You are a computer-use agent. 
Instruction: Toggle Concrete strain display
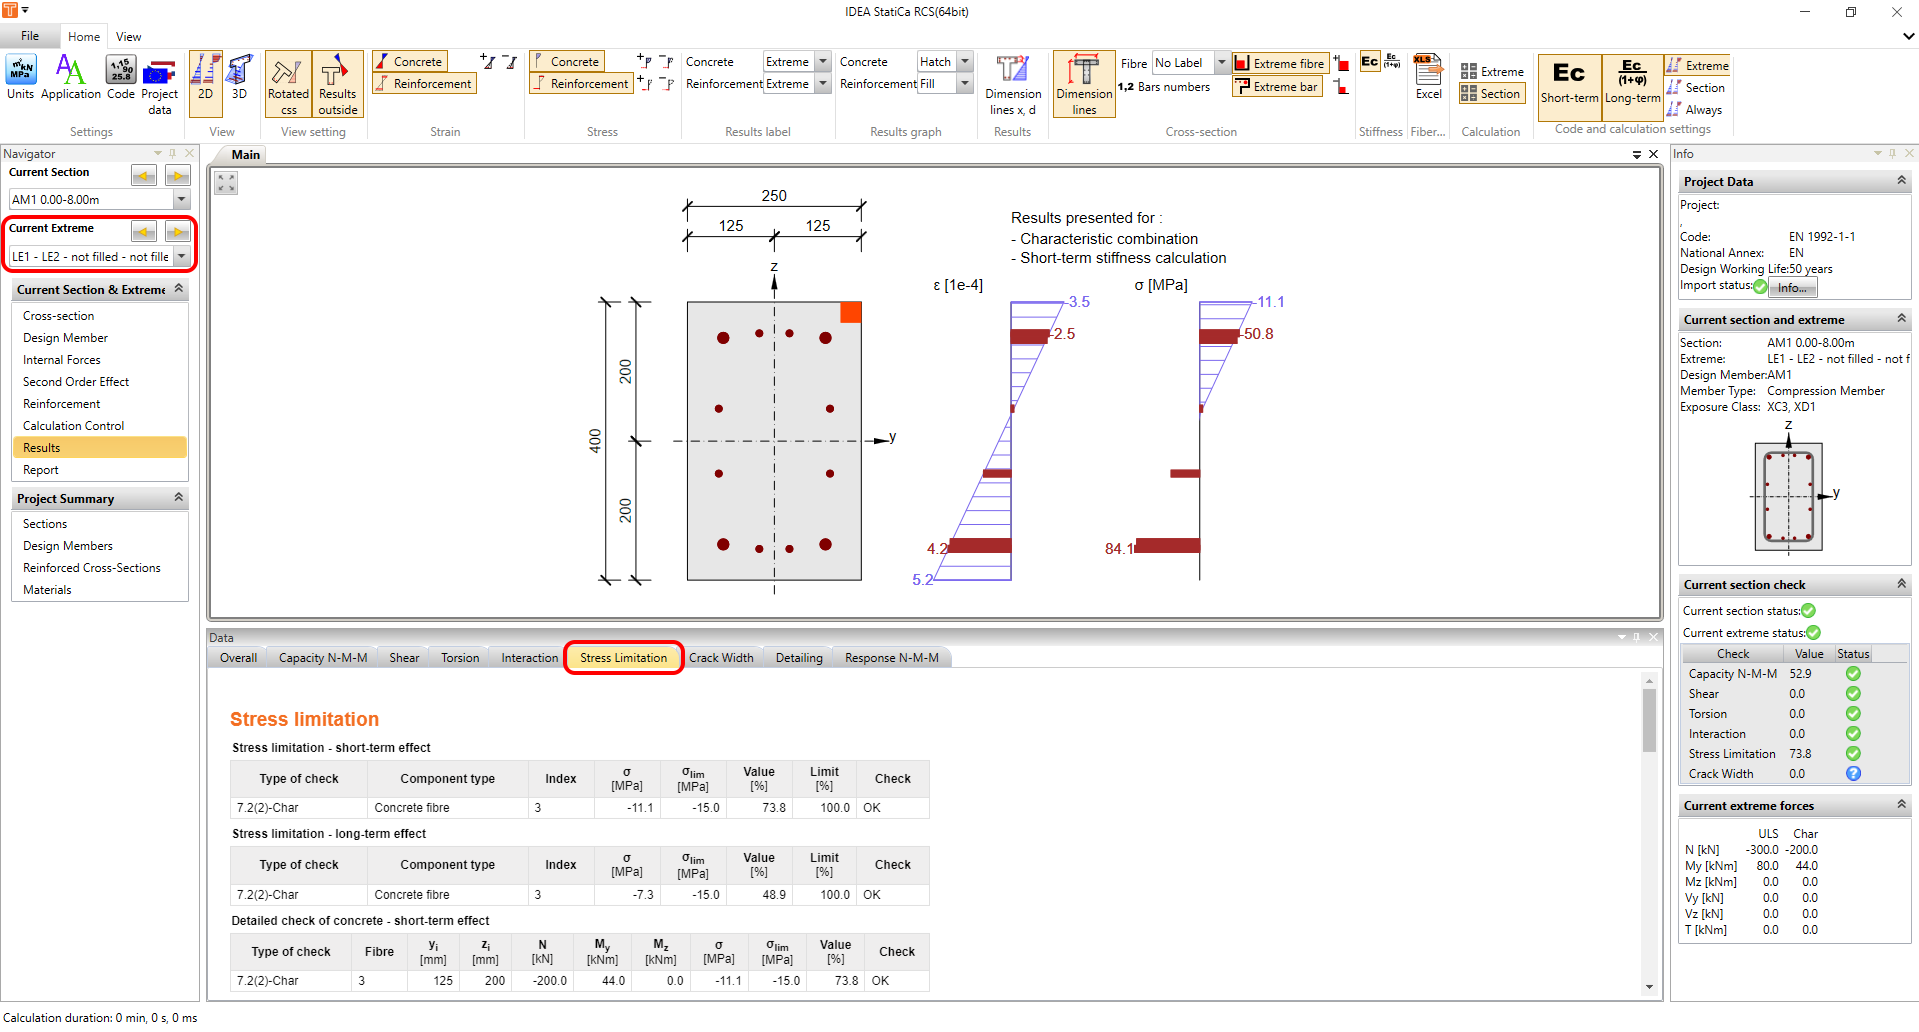coord(410,62)
